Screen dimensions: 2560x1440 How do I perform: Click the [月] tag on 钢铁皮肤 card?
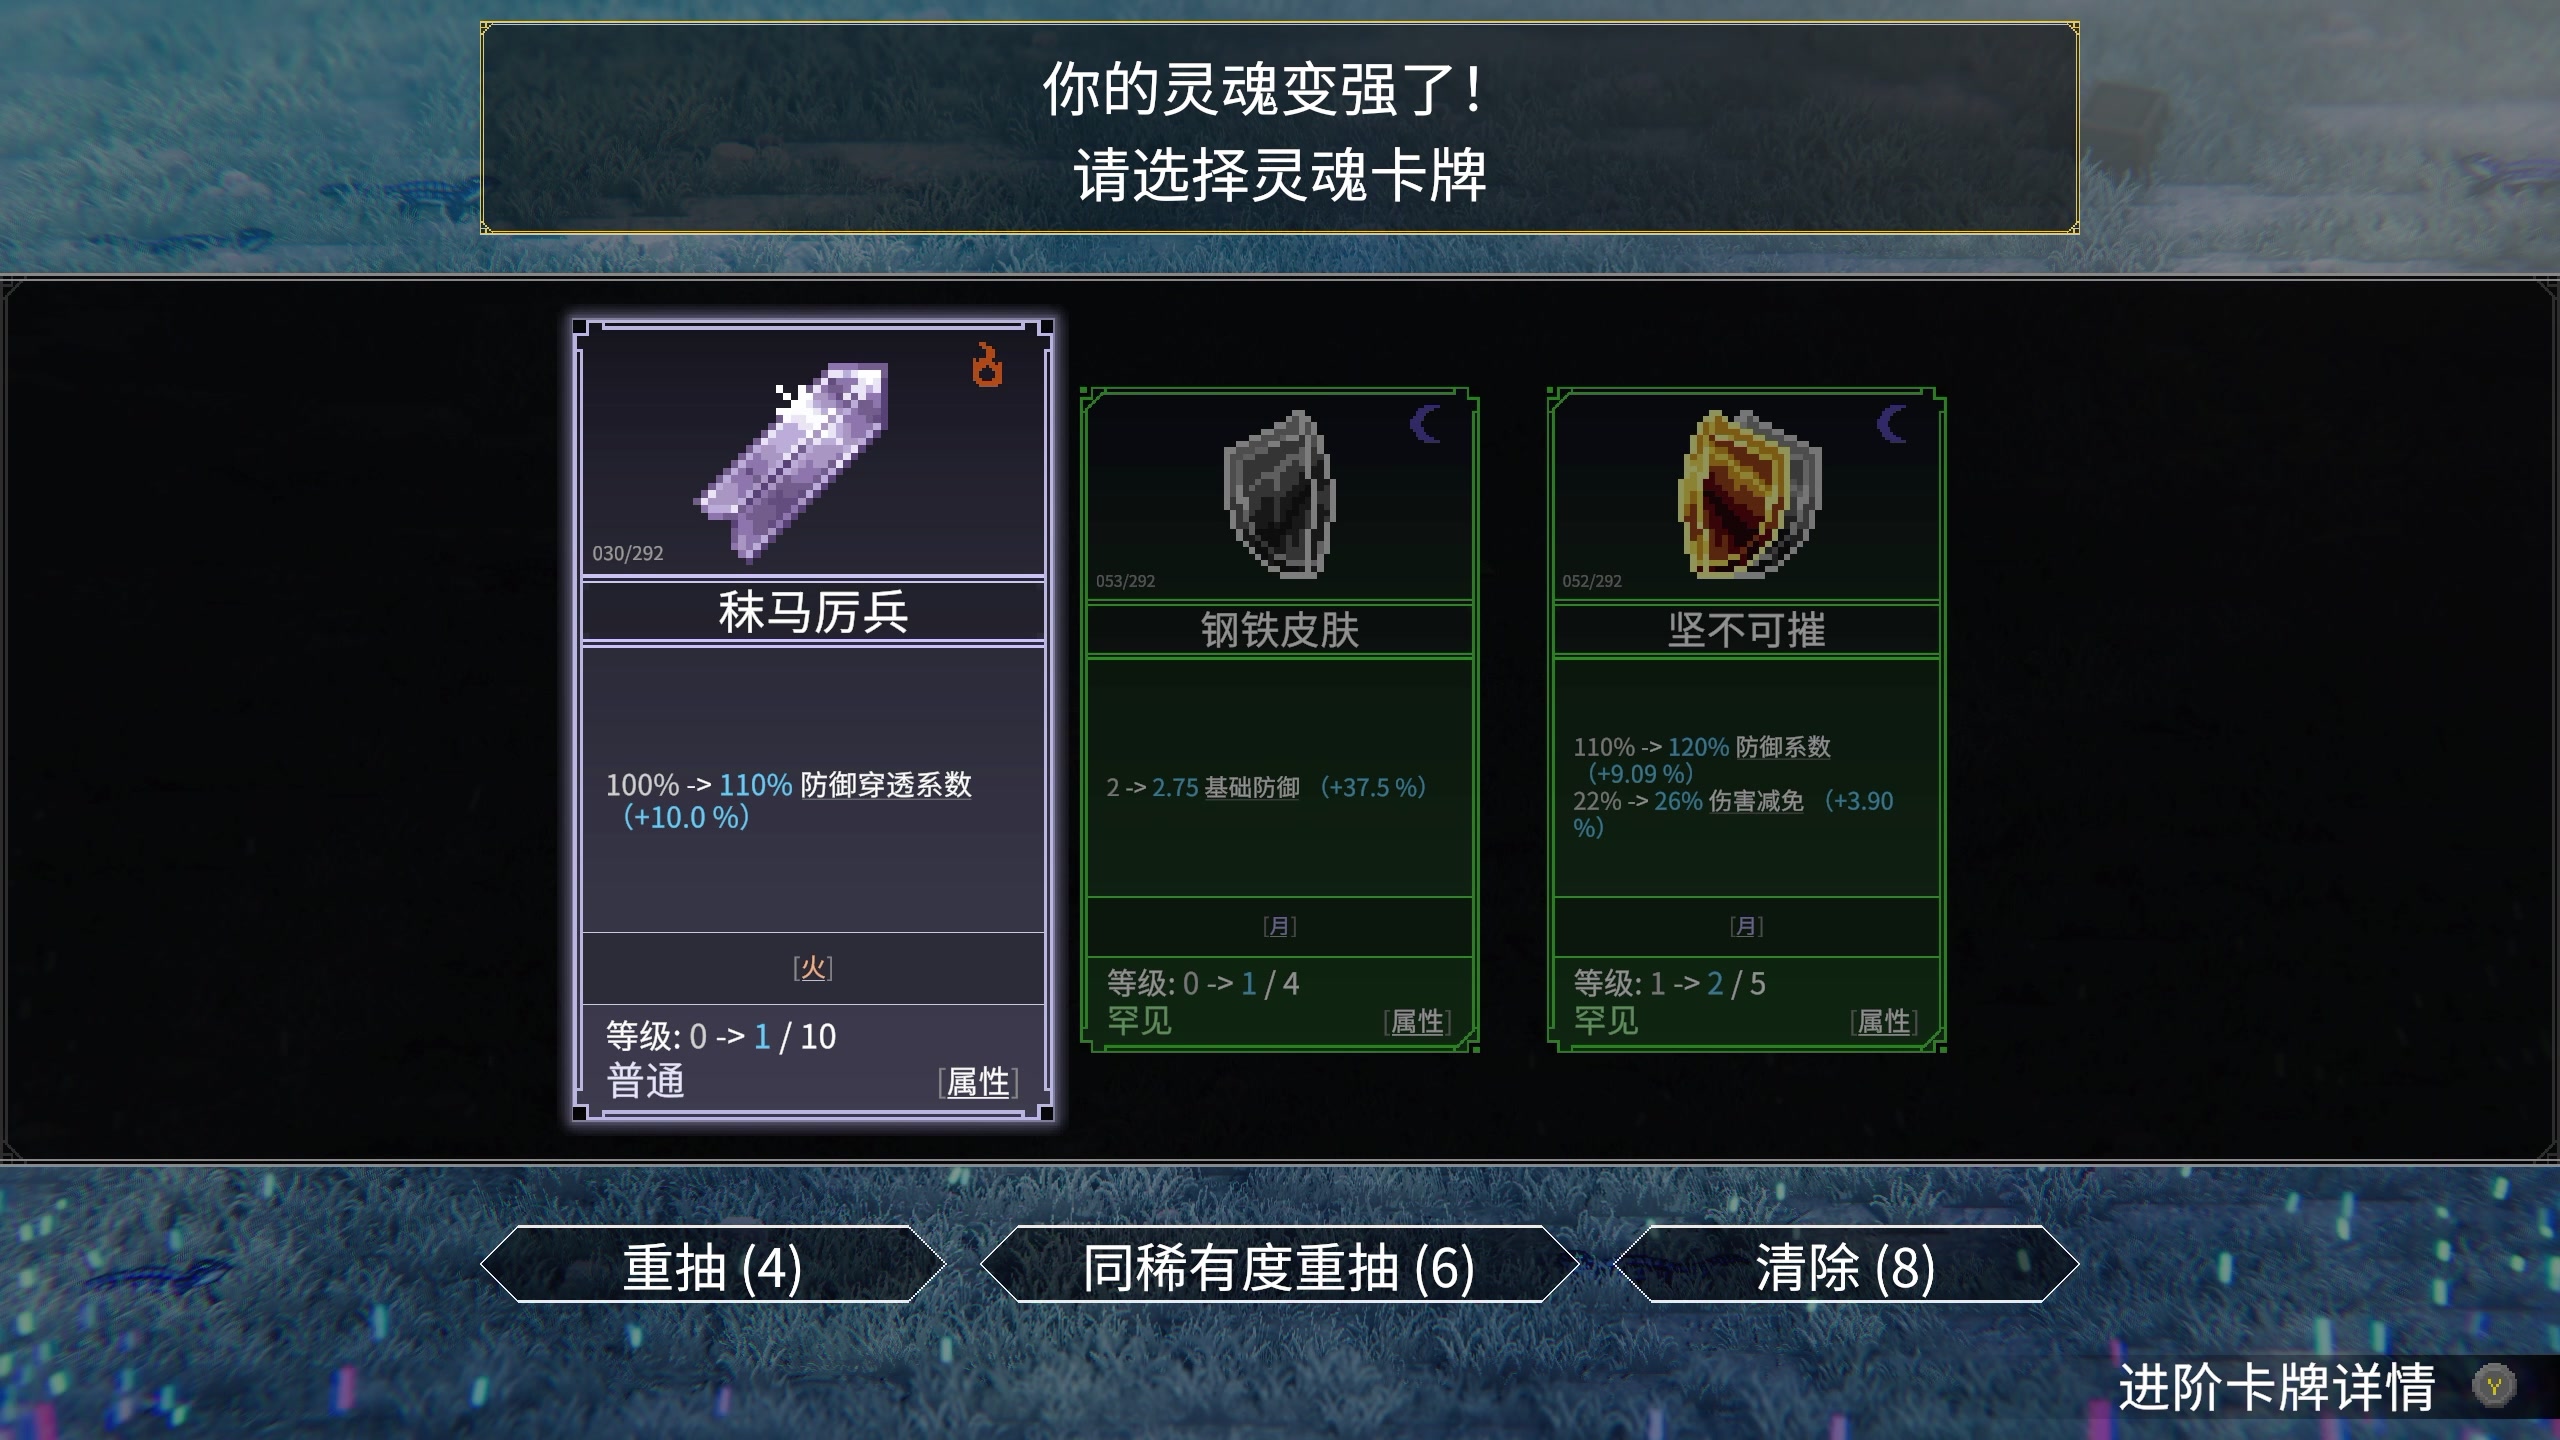tap(1280, 926)
